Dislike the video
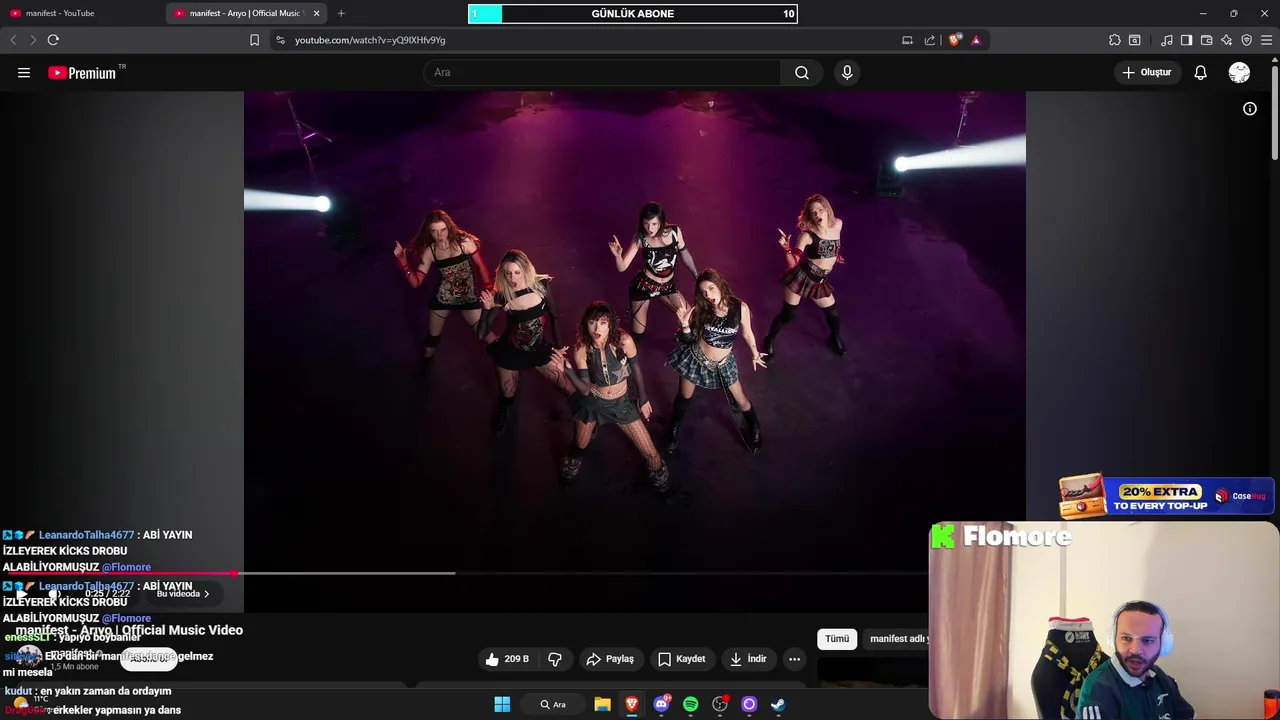The width and height of the screenshot is (1280, 720). point(555,659)
